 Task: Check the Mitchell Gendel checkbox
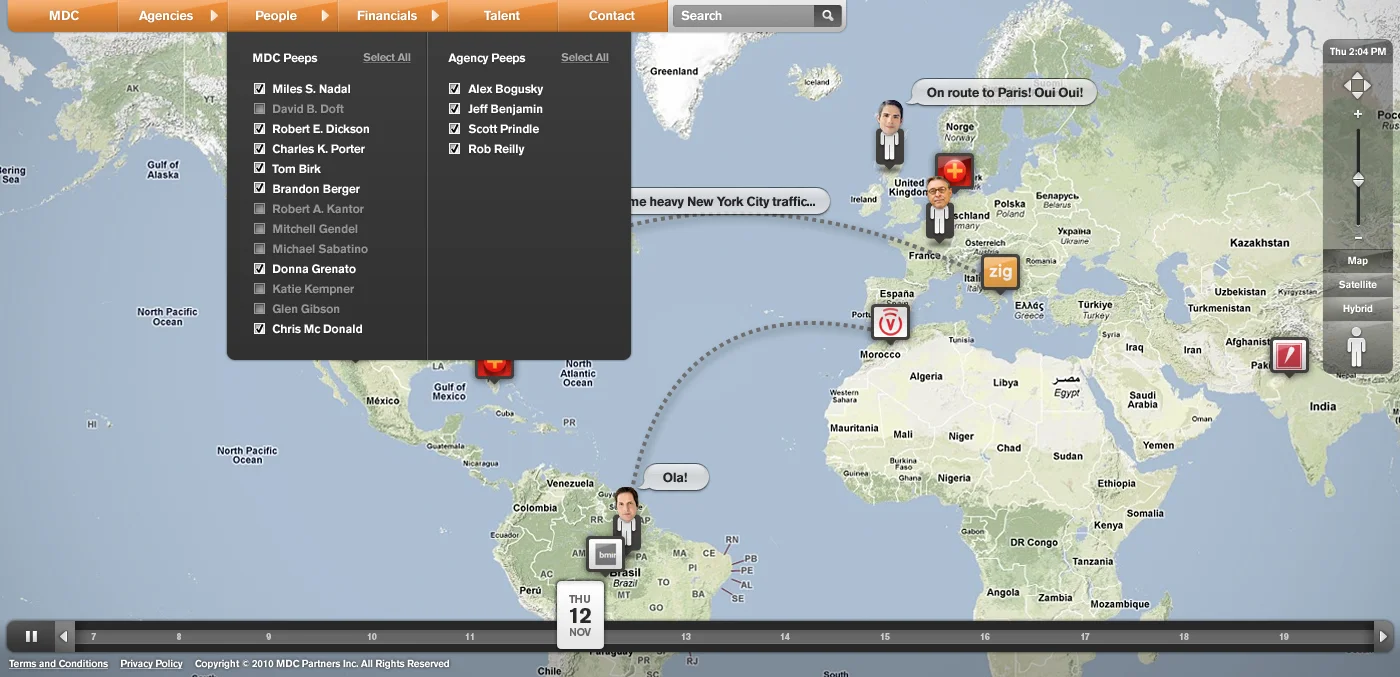(260, 229)
